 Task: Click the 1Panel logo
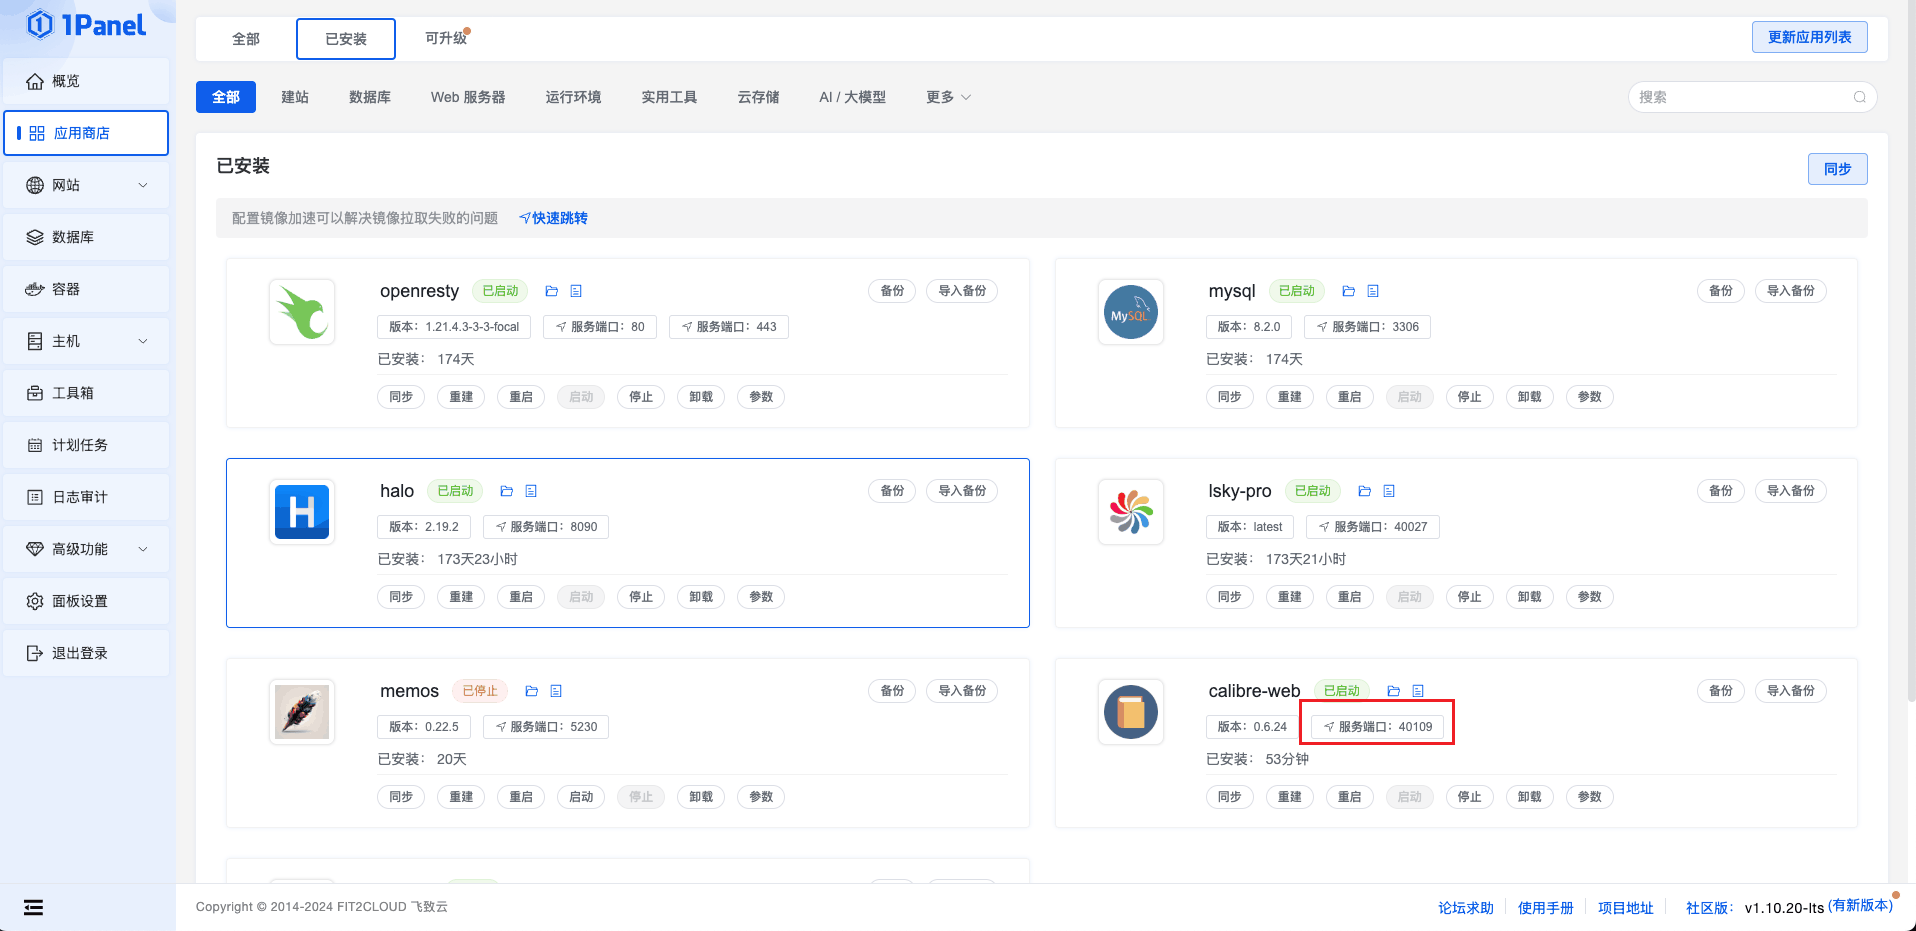tap(87, 25)
